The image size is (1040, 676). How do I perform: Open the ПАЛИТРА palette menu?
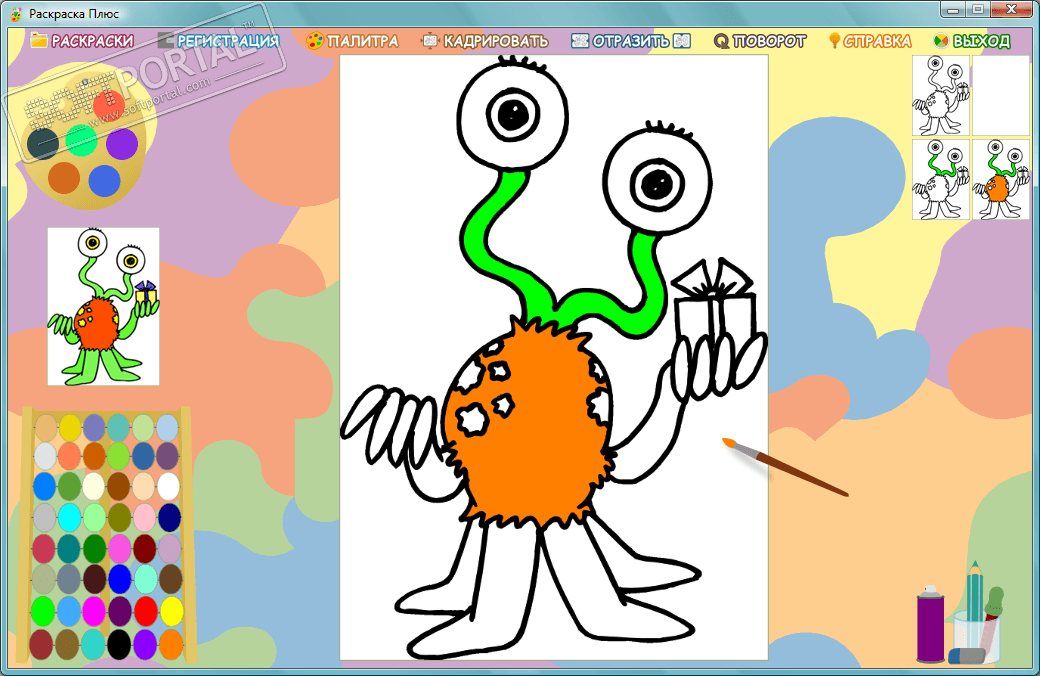point(352,41)
